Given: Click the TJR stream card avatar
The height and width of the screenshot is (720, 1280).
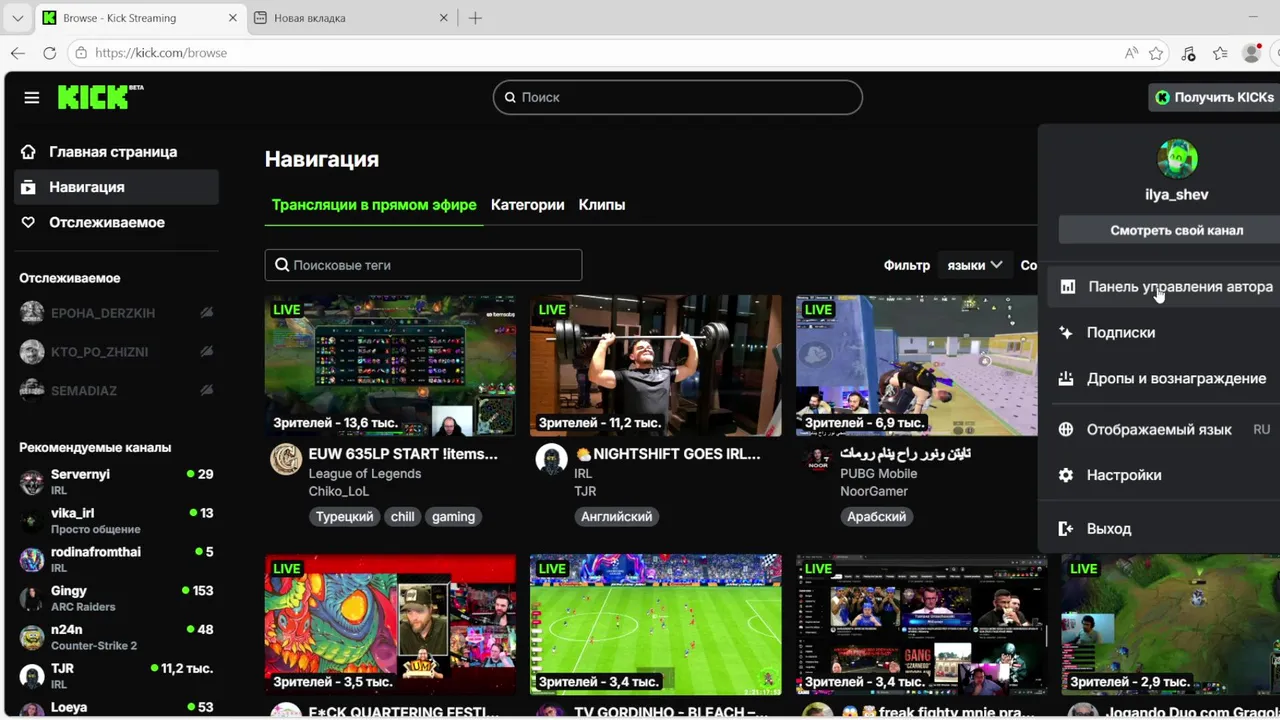Looking at the screenshot, I should 551,459.
